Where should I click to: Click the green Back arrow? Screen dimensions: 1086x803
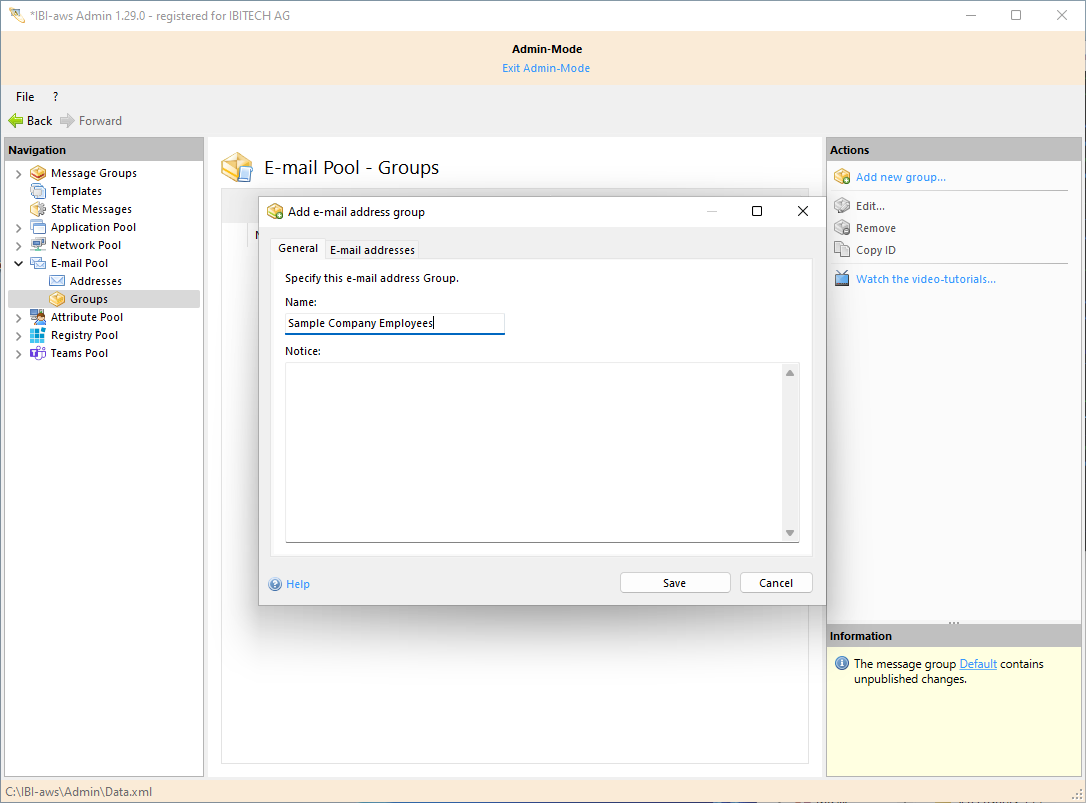[x=16, y=121]
